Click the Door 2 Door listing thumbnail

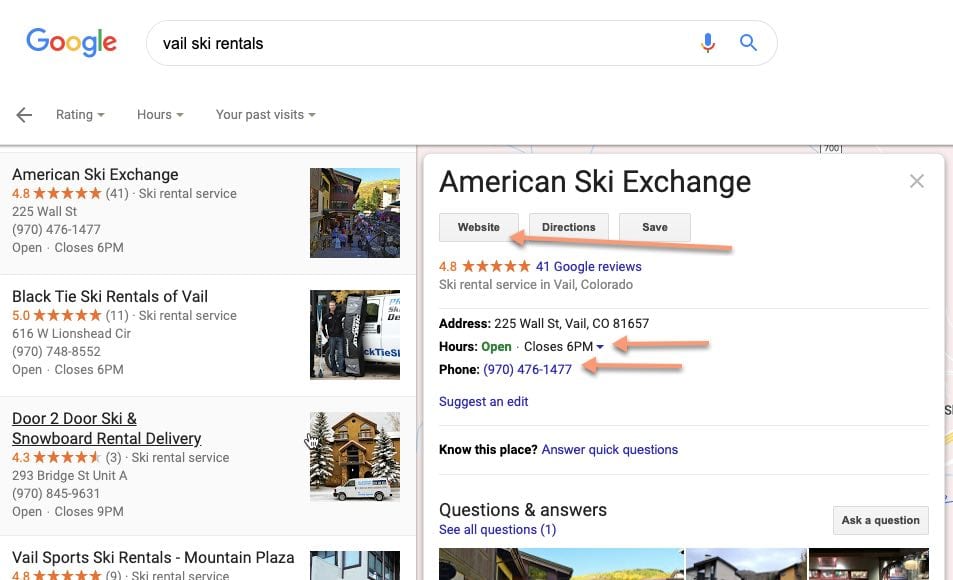click(x=355, y=457)
